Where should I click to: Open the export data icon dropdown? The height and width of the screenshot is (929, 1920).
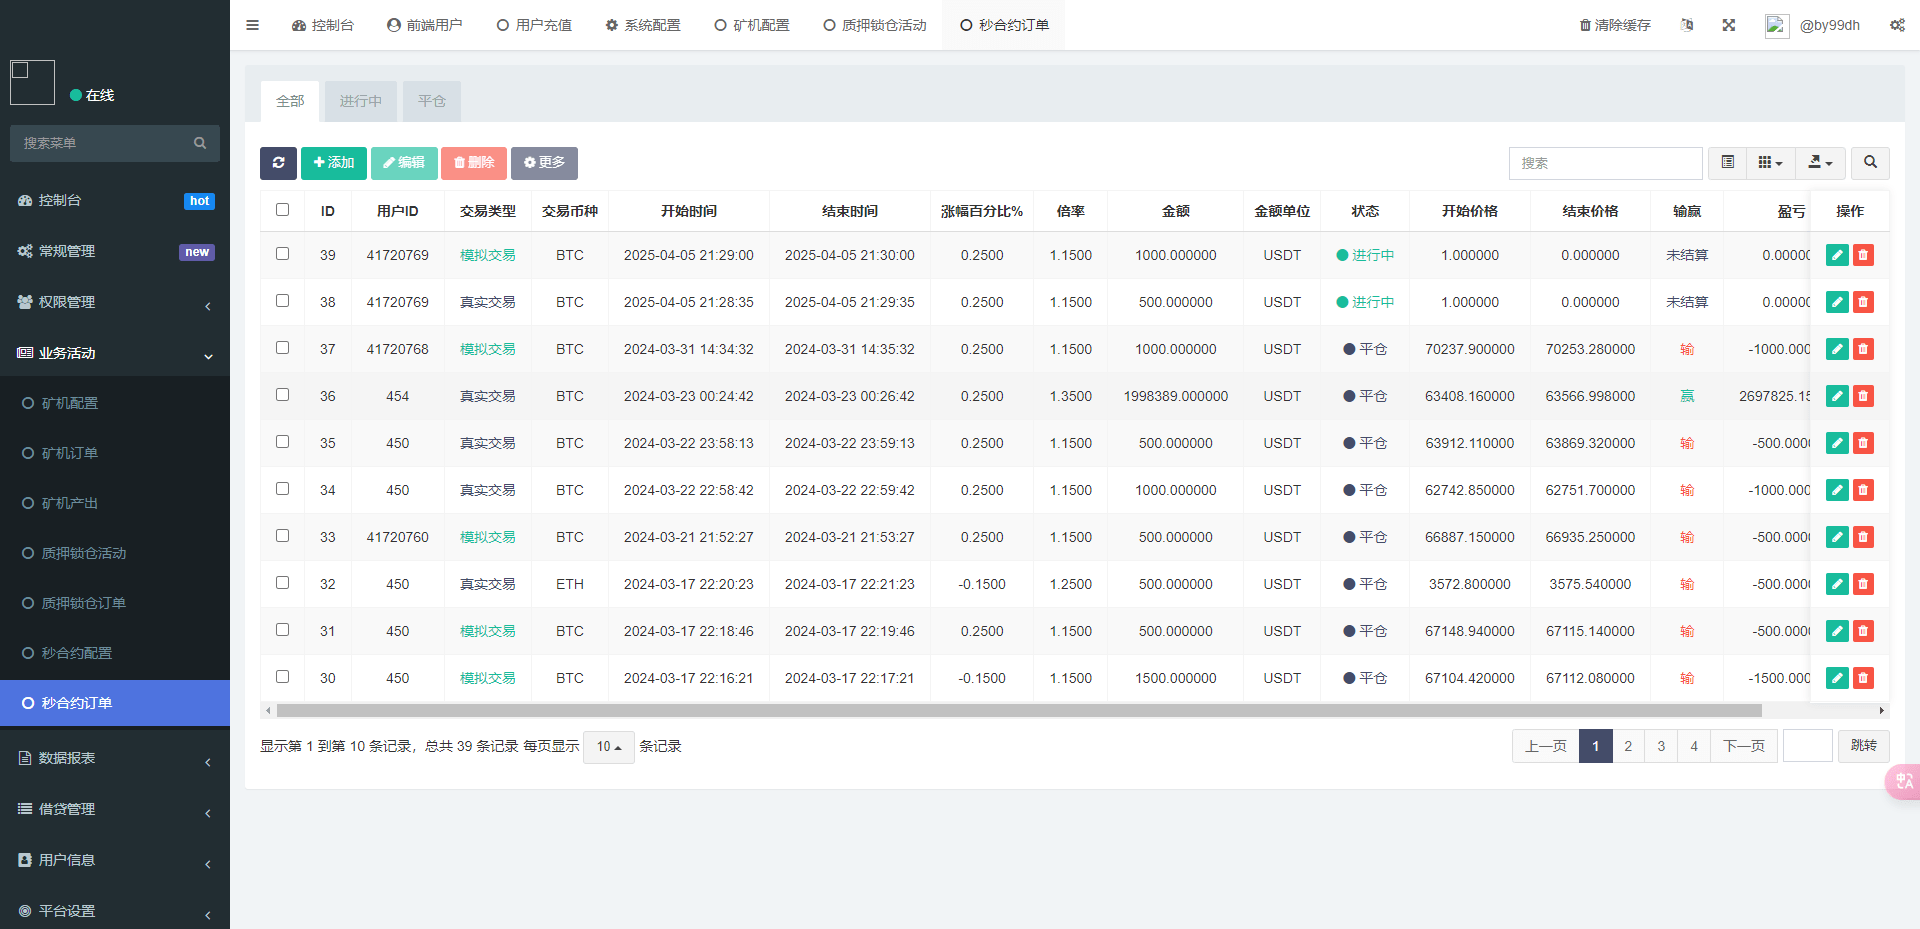[1820, 163]
